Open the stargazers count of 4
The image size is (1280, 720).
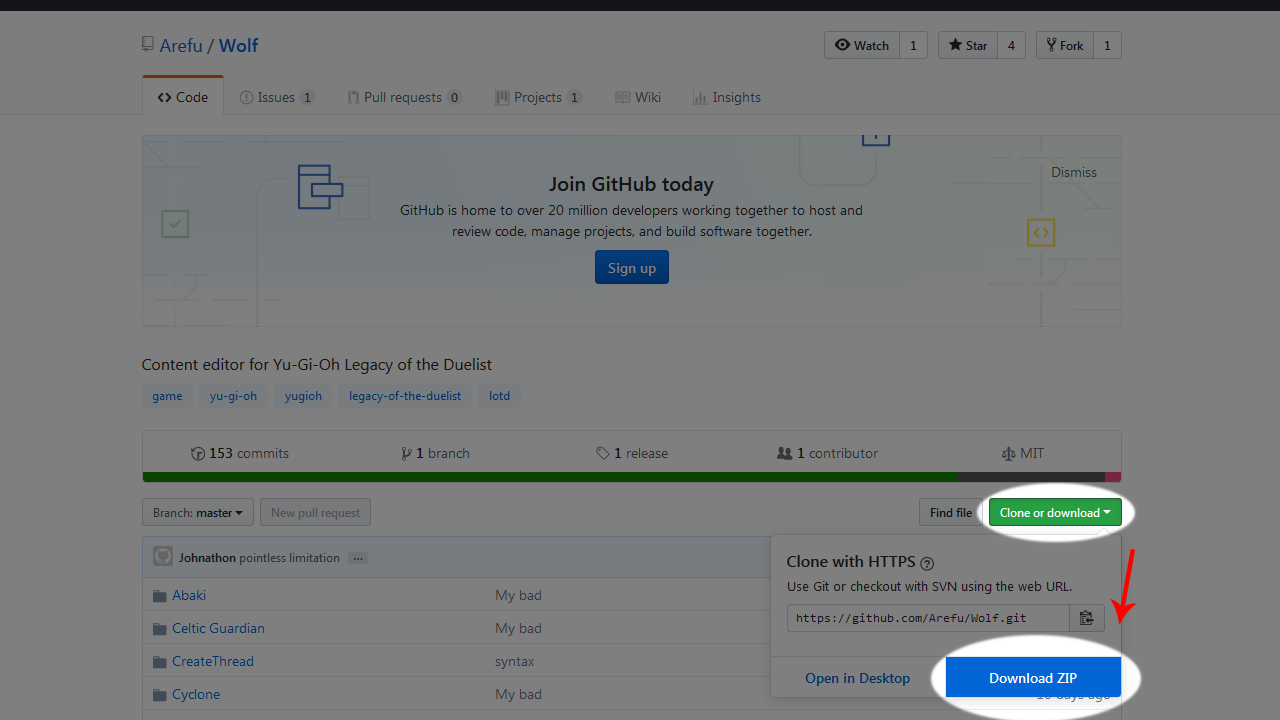tap(1011, 45)
